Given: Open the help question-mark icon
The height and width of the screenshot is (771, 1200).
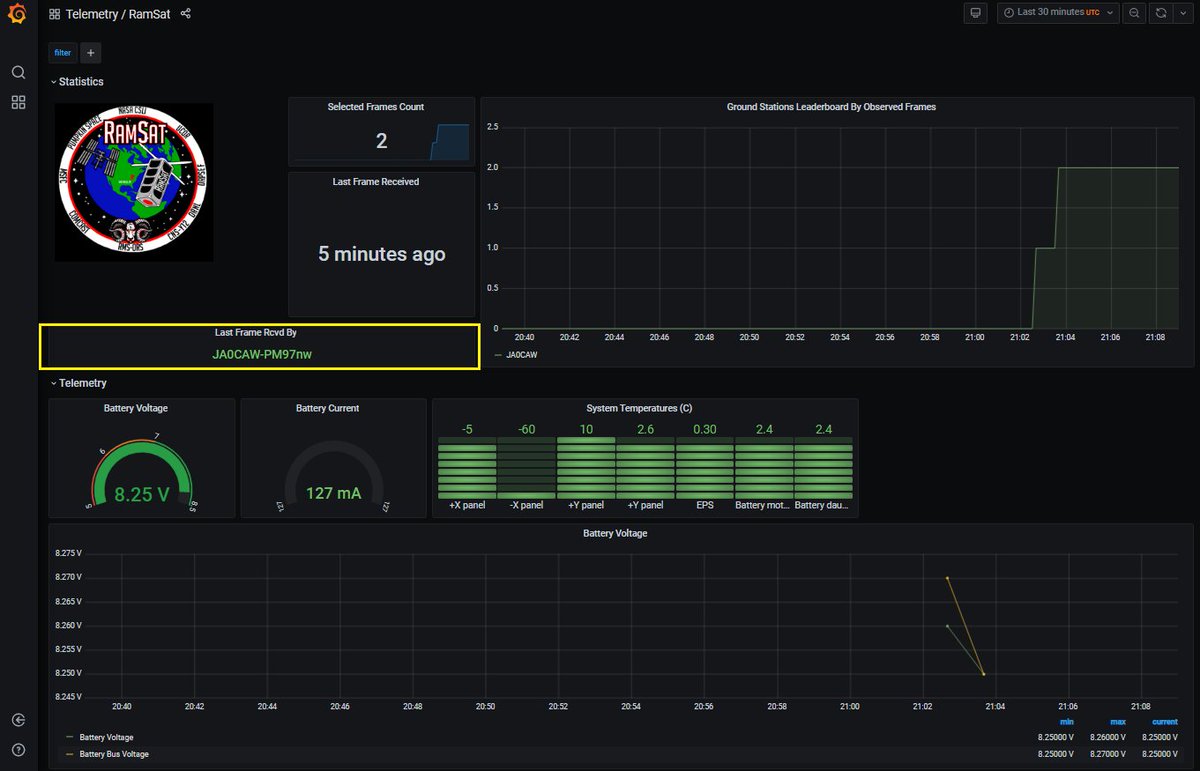Looking at the screenshot, I should 18,750.
